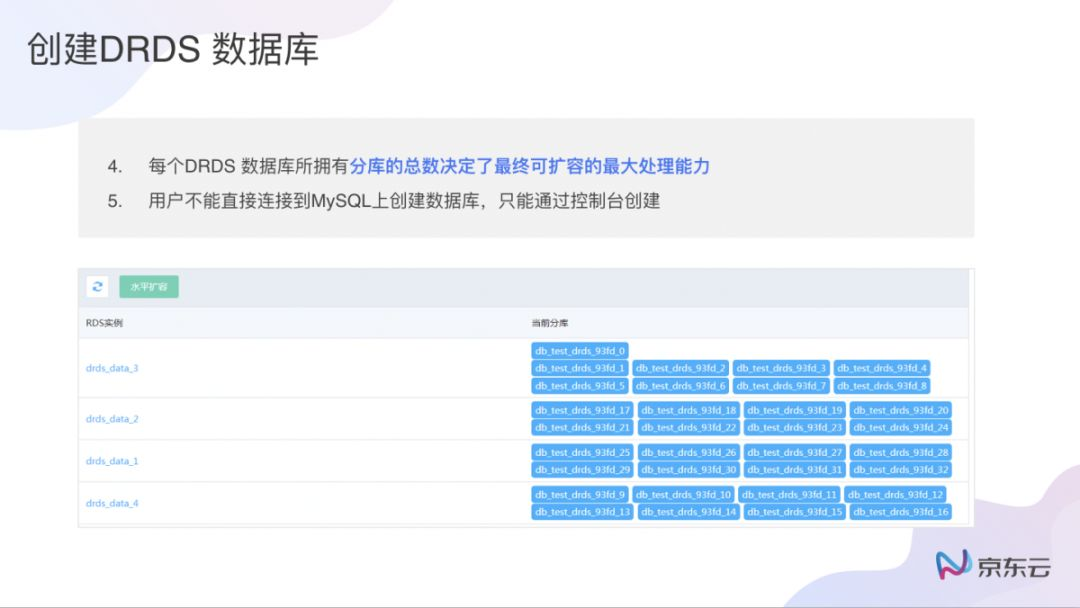Screen dimensions: 1080x608
Task: Select the db_test_drds_93fd_26 tag
Action: [688, 452]
